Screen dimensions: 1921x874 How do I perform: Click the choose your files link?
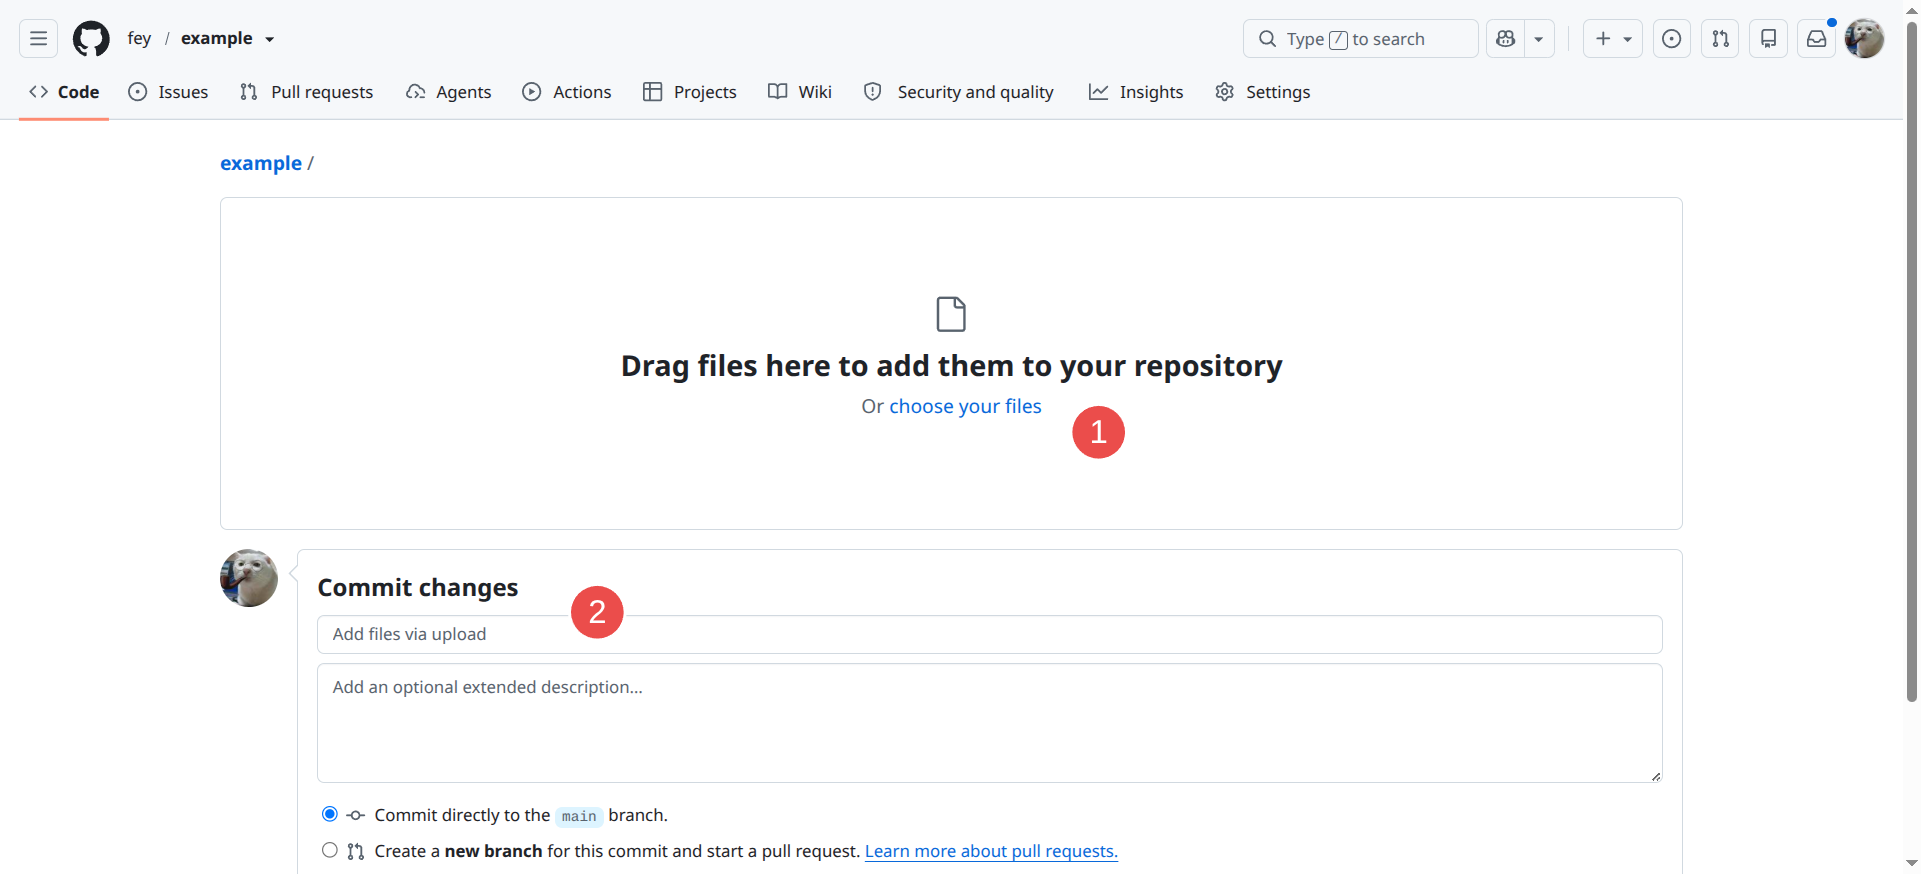point(965,406)
